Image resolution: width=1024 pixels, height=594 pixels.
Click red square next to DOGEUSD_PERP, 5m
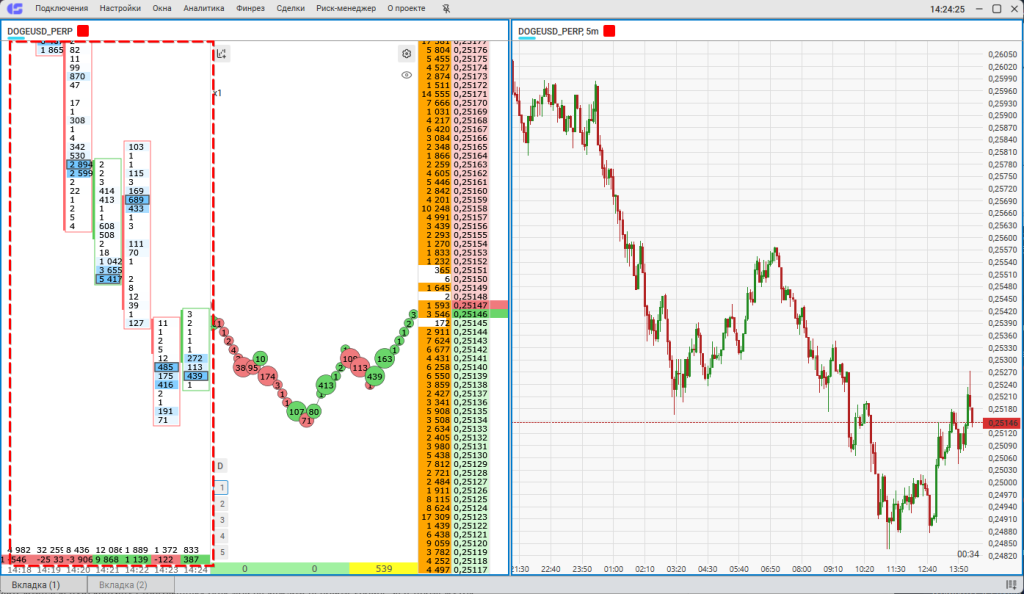[x=609, y=31]
